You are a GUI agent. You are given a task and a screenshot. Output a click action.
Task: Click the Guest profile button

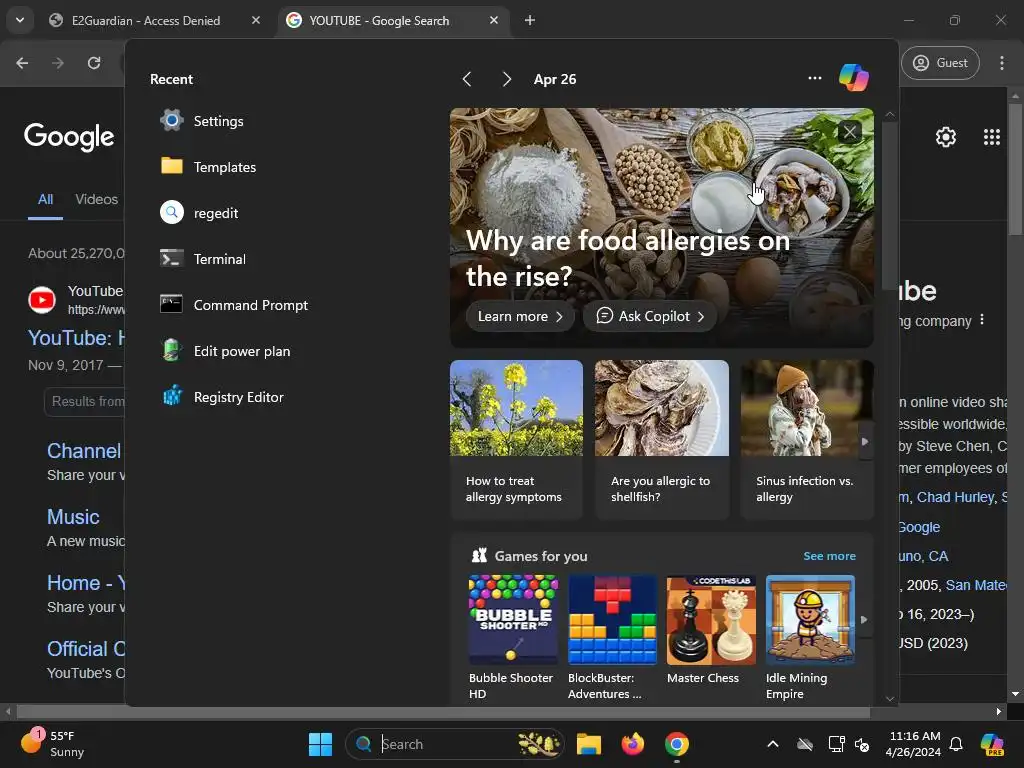pos(940,63)
